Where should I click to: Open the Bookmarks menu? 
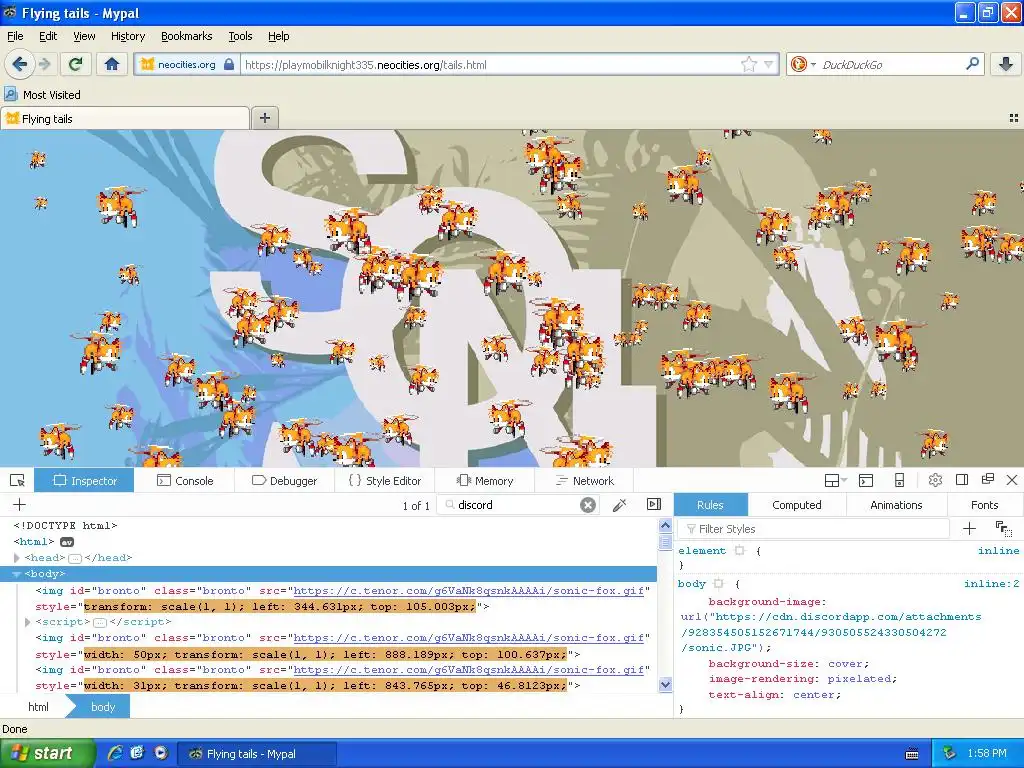point(186,36)
